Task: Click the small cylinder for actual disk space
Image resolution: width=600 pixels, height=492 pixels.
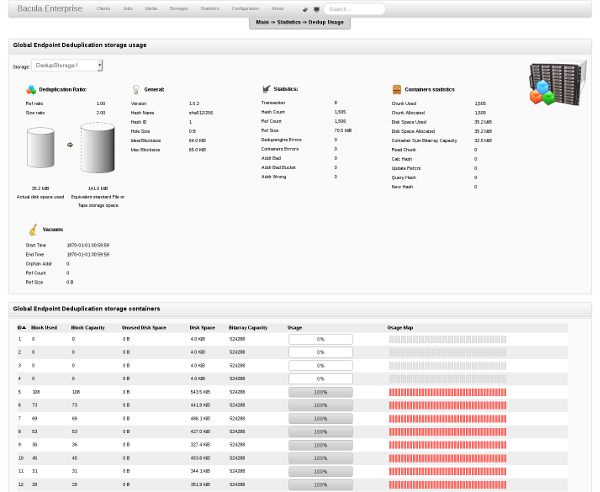Action: click(41, 148)
